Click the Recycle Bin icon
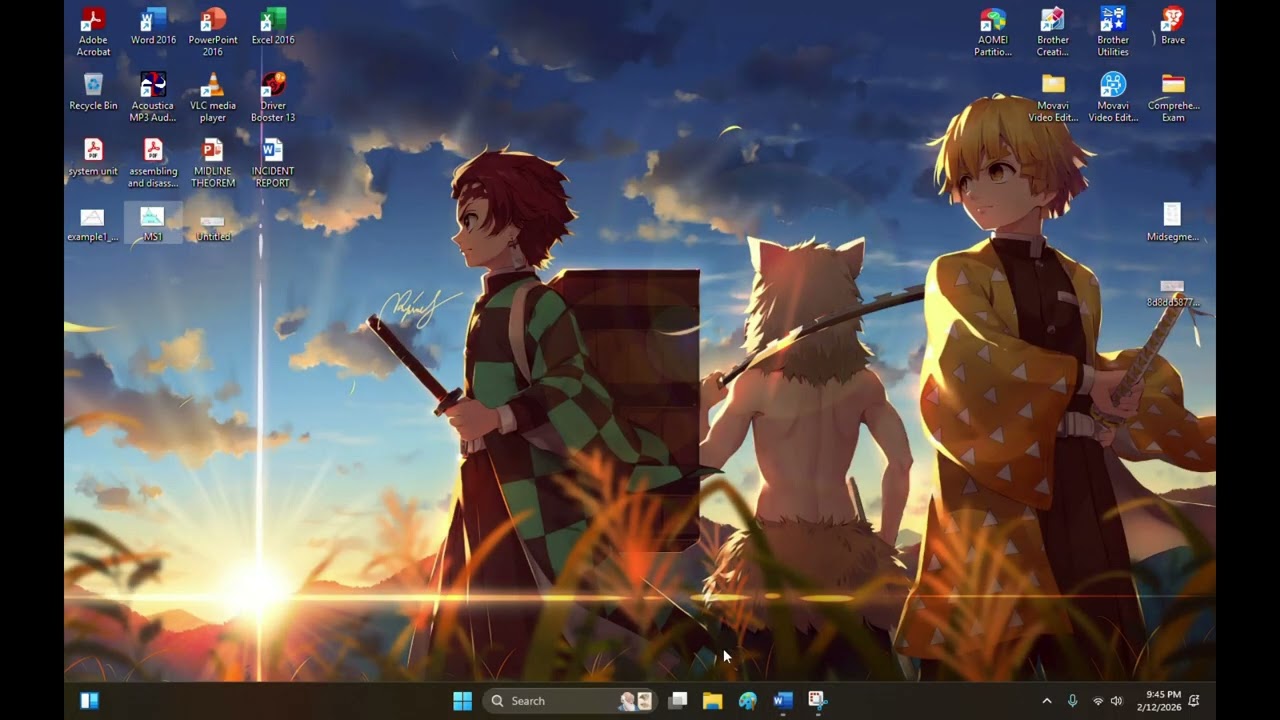The image size is (1280, 720). 93,91
